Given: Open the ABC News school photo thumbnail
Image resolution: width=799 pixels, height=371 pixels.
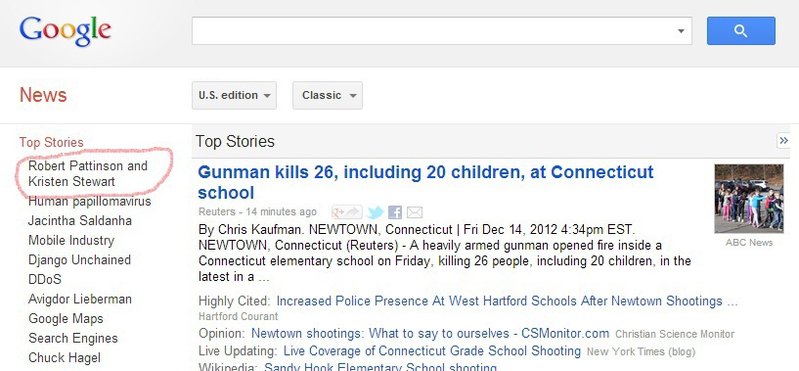Looking at the screenshot, I should tap(749, 198).
